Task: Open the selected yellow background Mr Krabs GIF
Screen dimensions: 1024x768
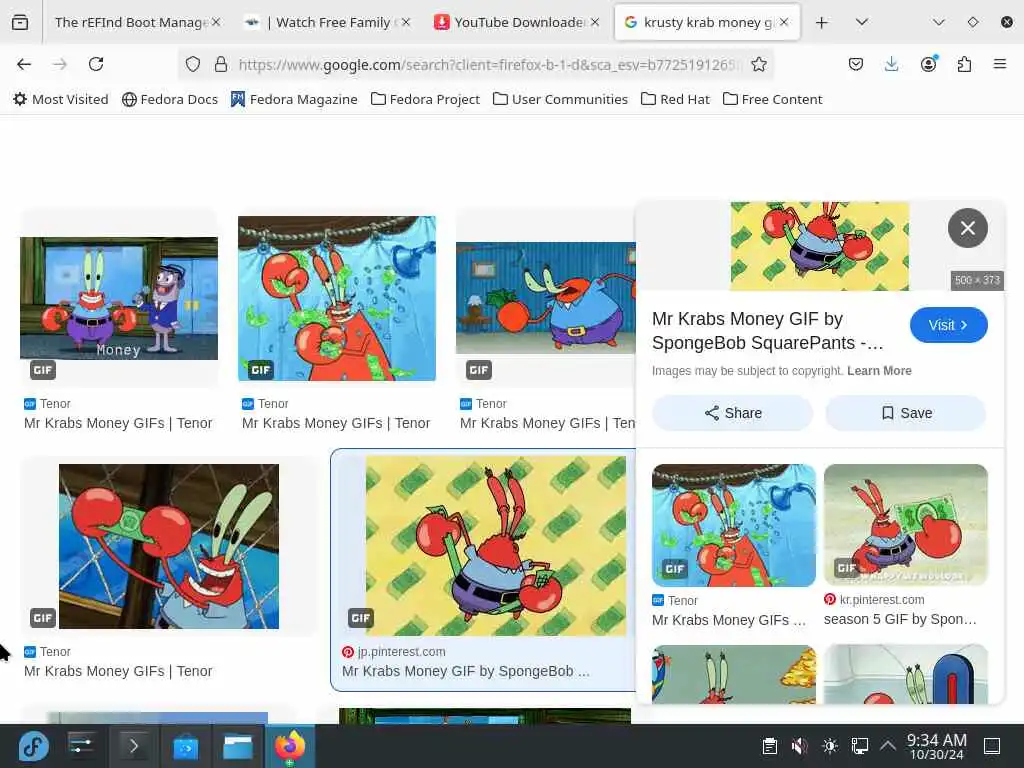Action: click(496, 545)
